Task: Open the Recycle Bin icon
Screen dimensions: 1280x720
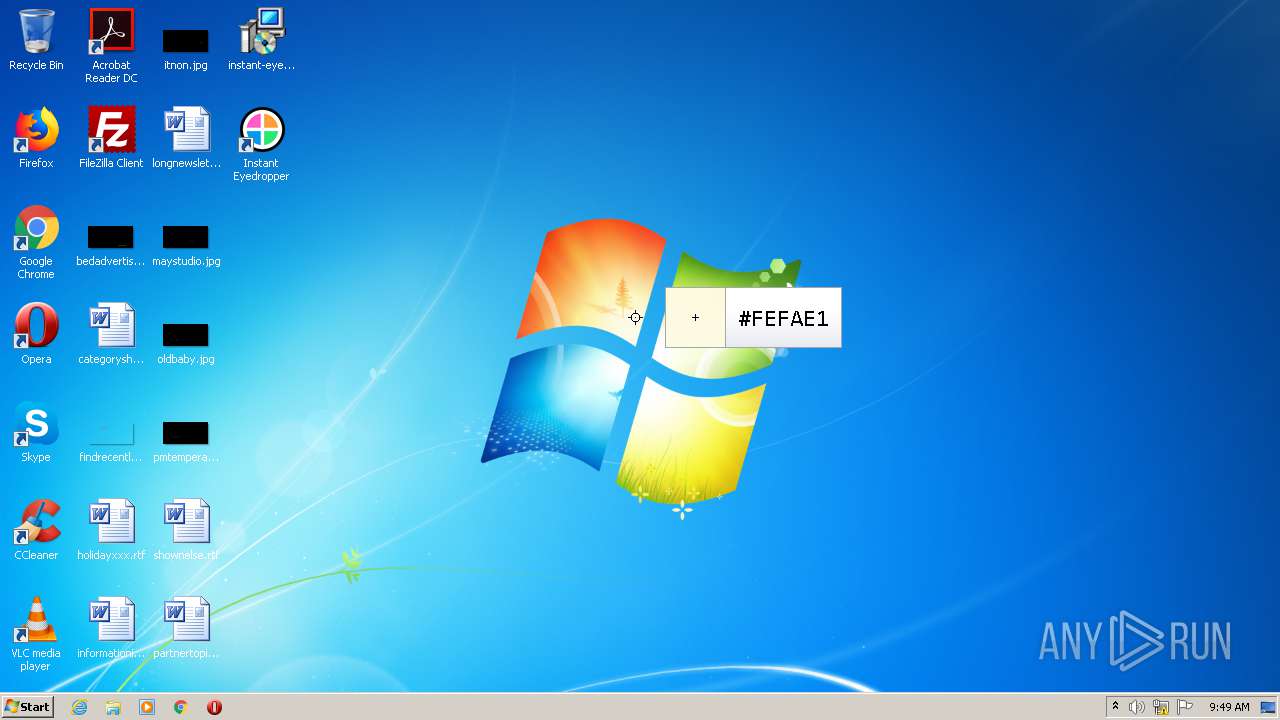Action: coord(36,40)
